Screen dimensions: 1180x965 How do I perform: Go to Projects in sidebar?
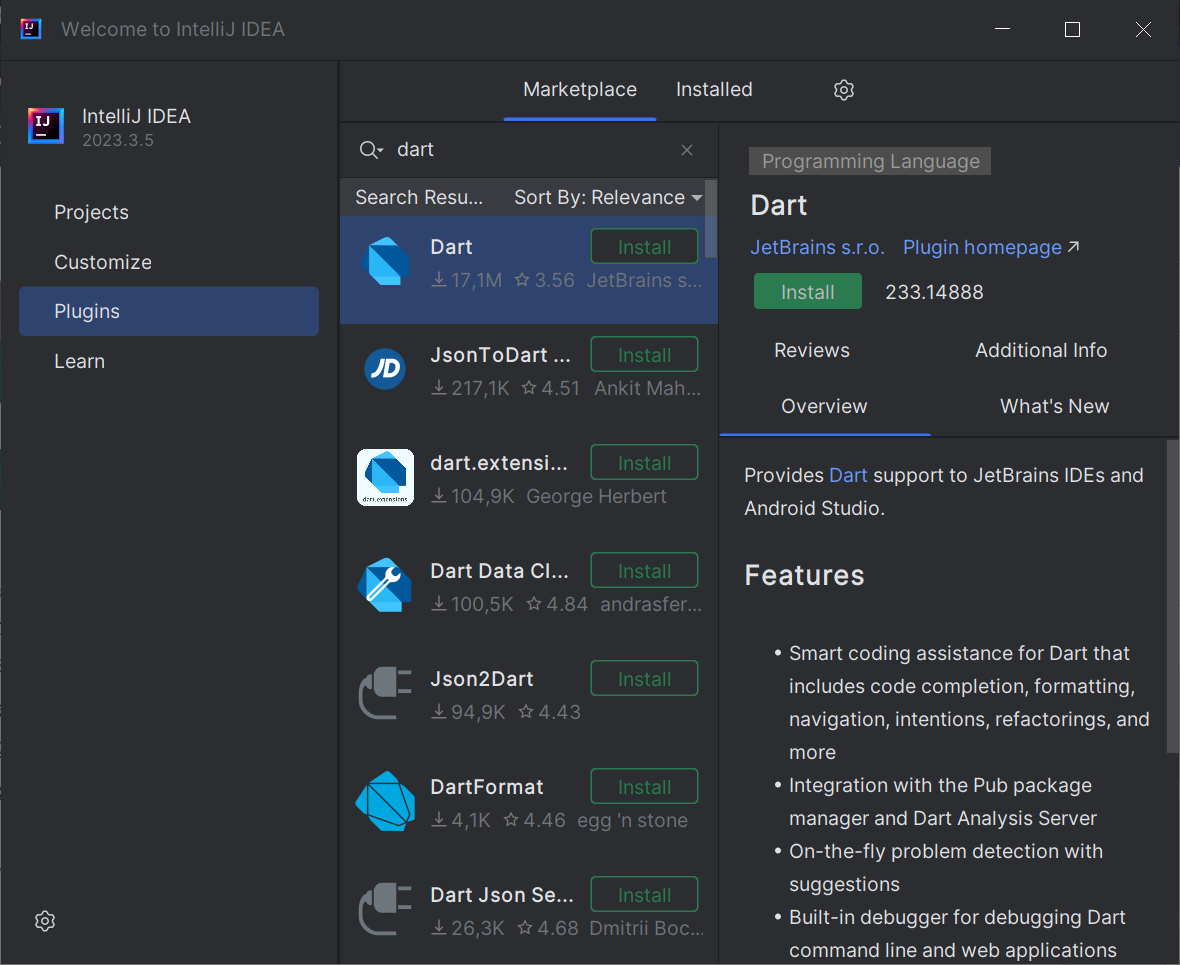coord(91,212)
